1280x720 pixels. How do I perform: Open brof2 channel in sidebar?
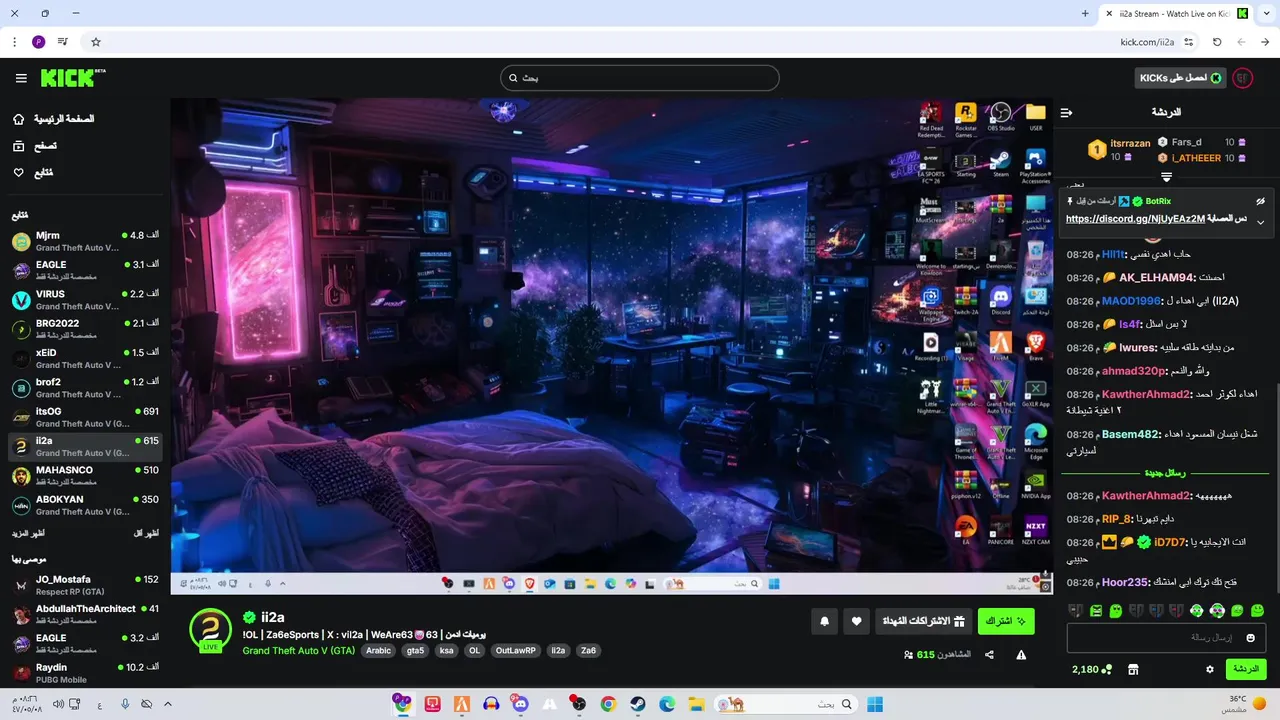pos(85,388)
